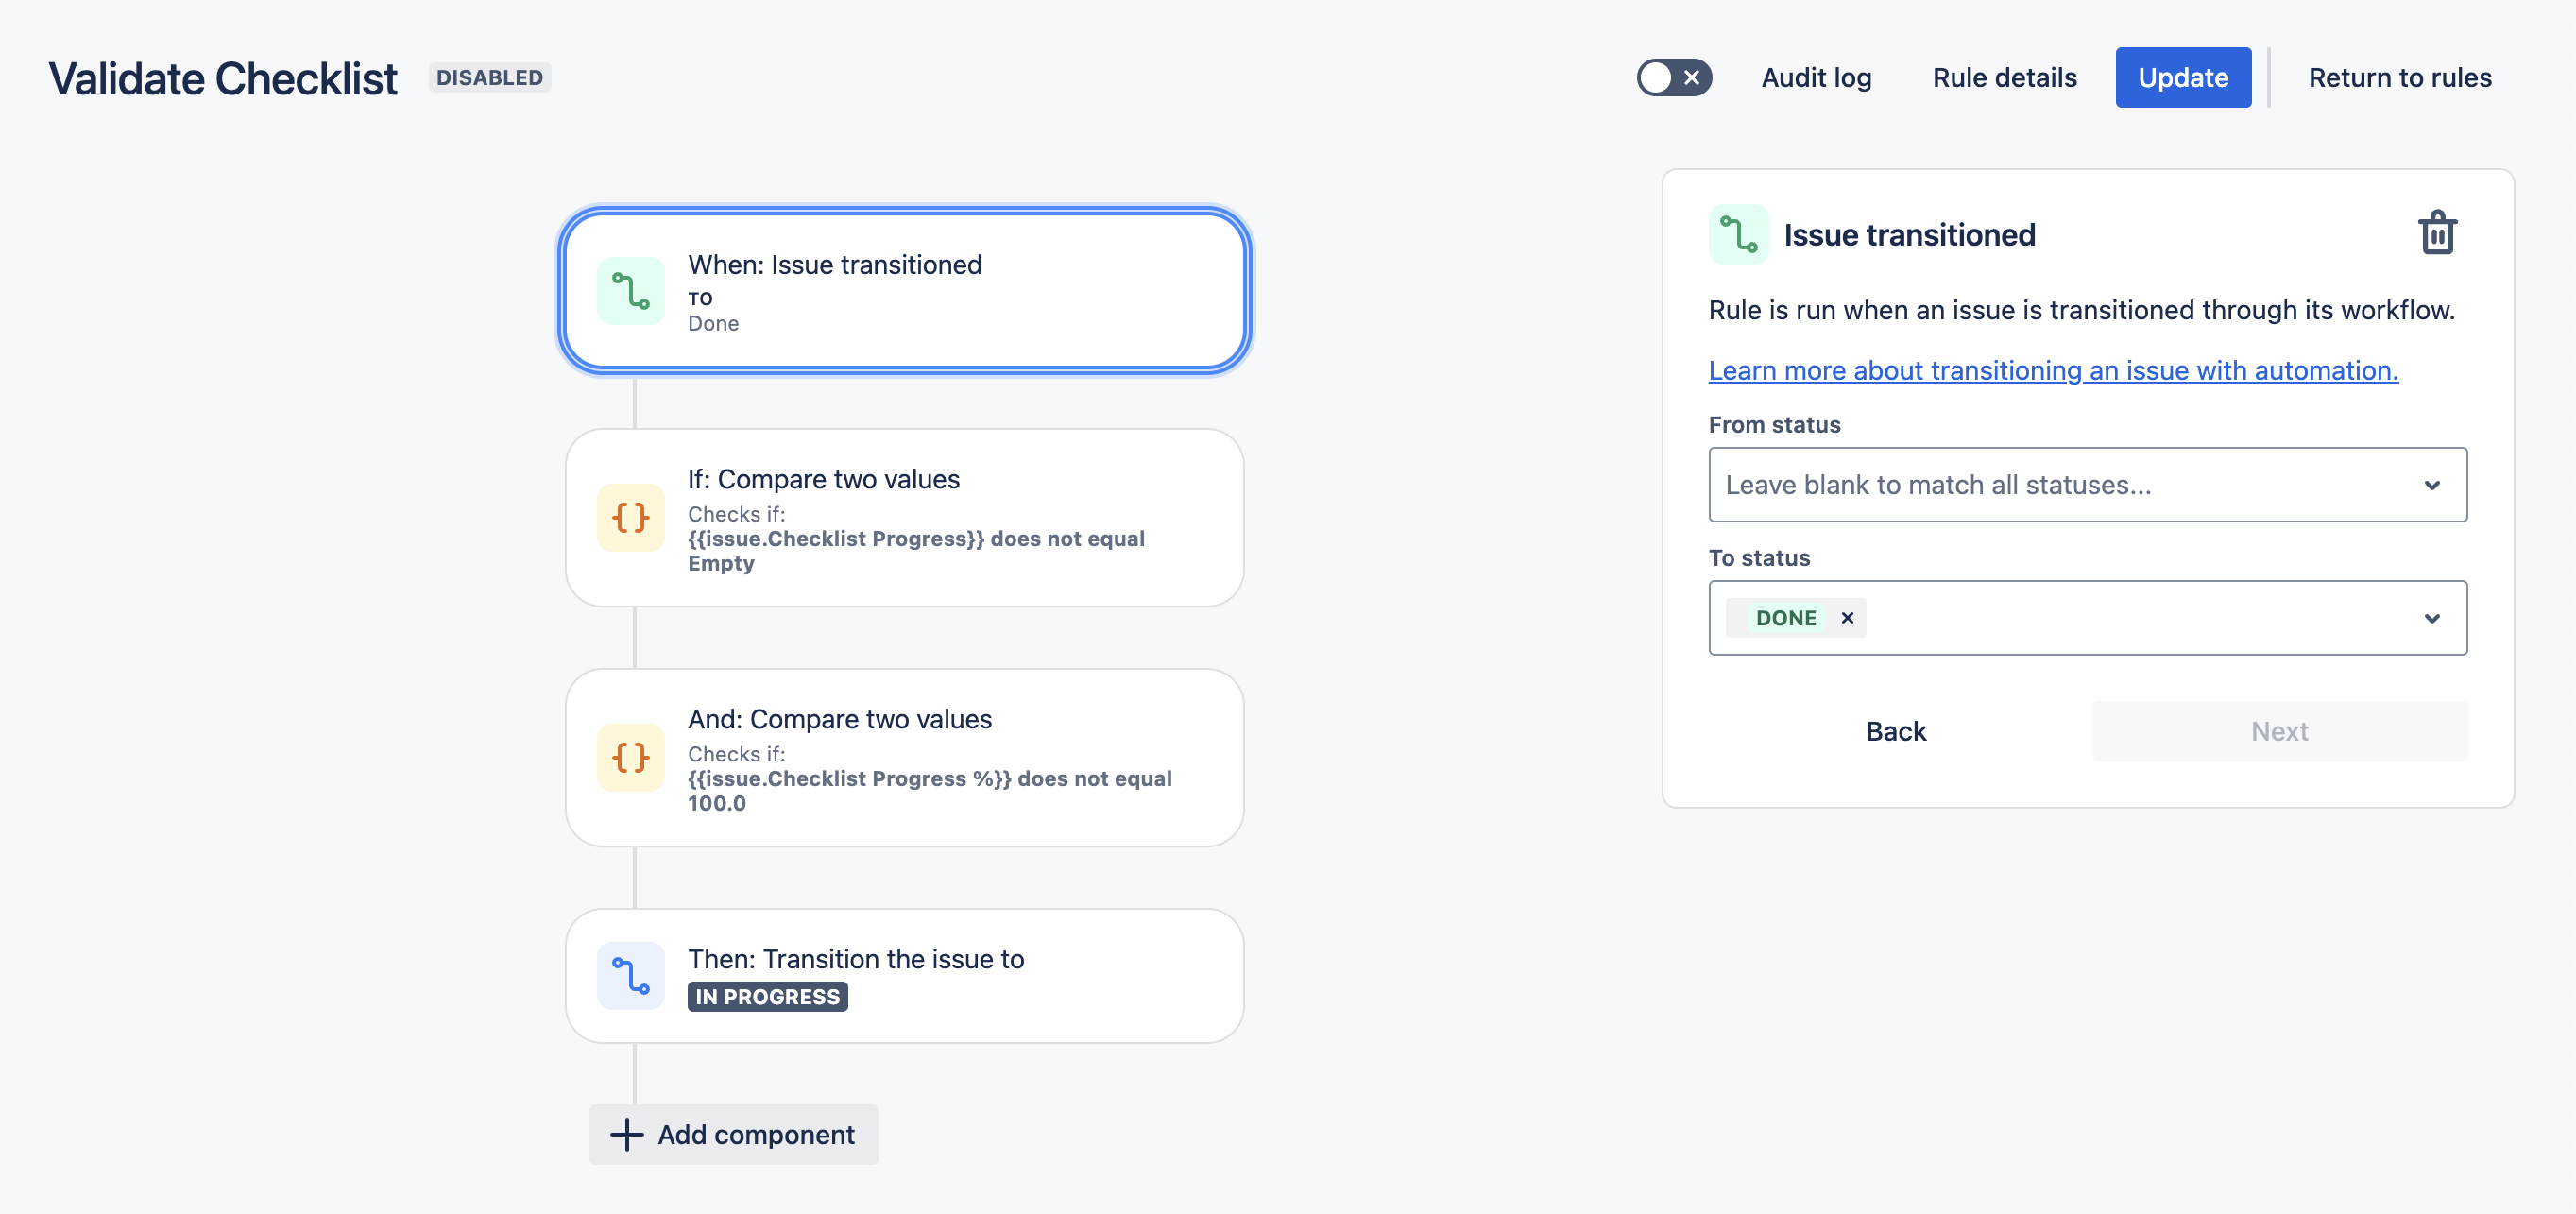Open the learn more about transitioning link
The image size is (2576, 1214).
click(x=2052, y=370)
